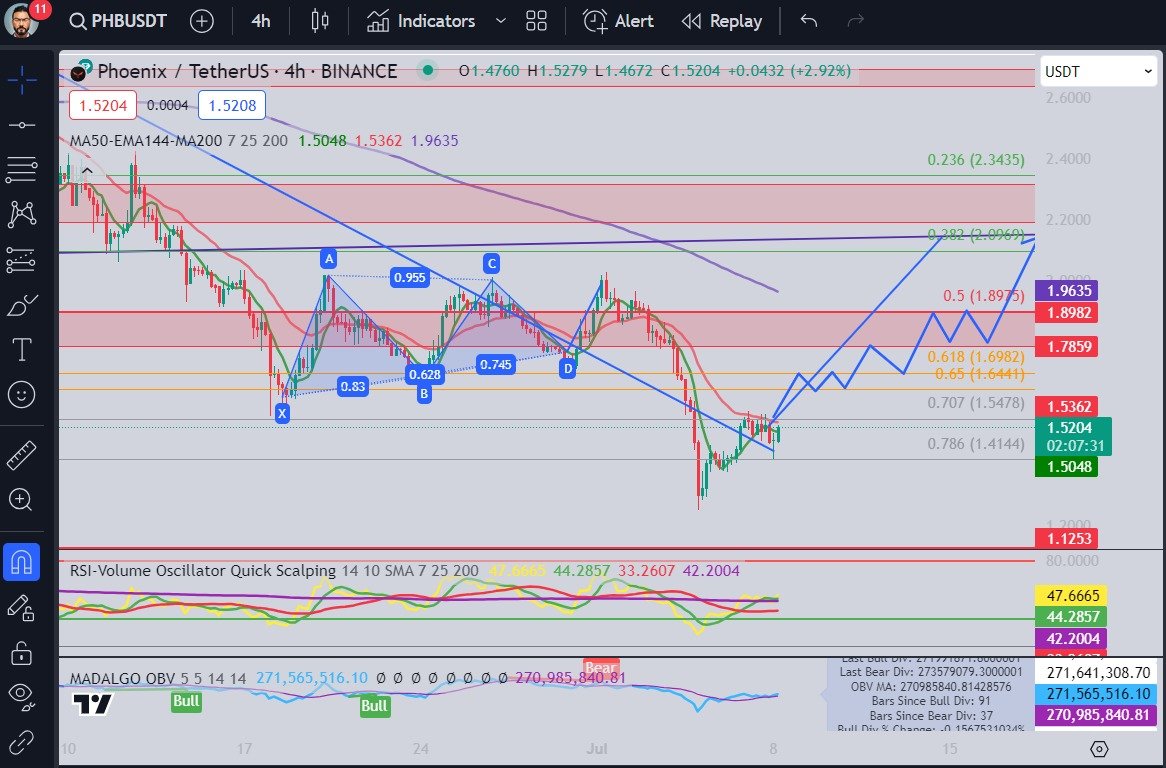Select the brush drawing tool
Screen dimensions: 1166x768
tap(22, 304)
